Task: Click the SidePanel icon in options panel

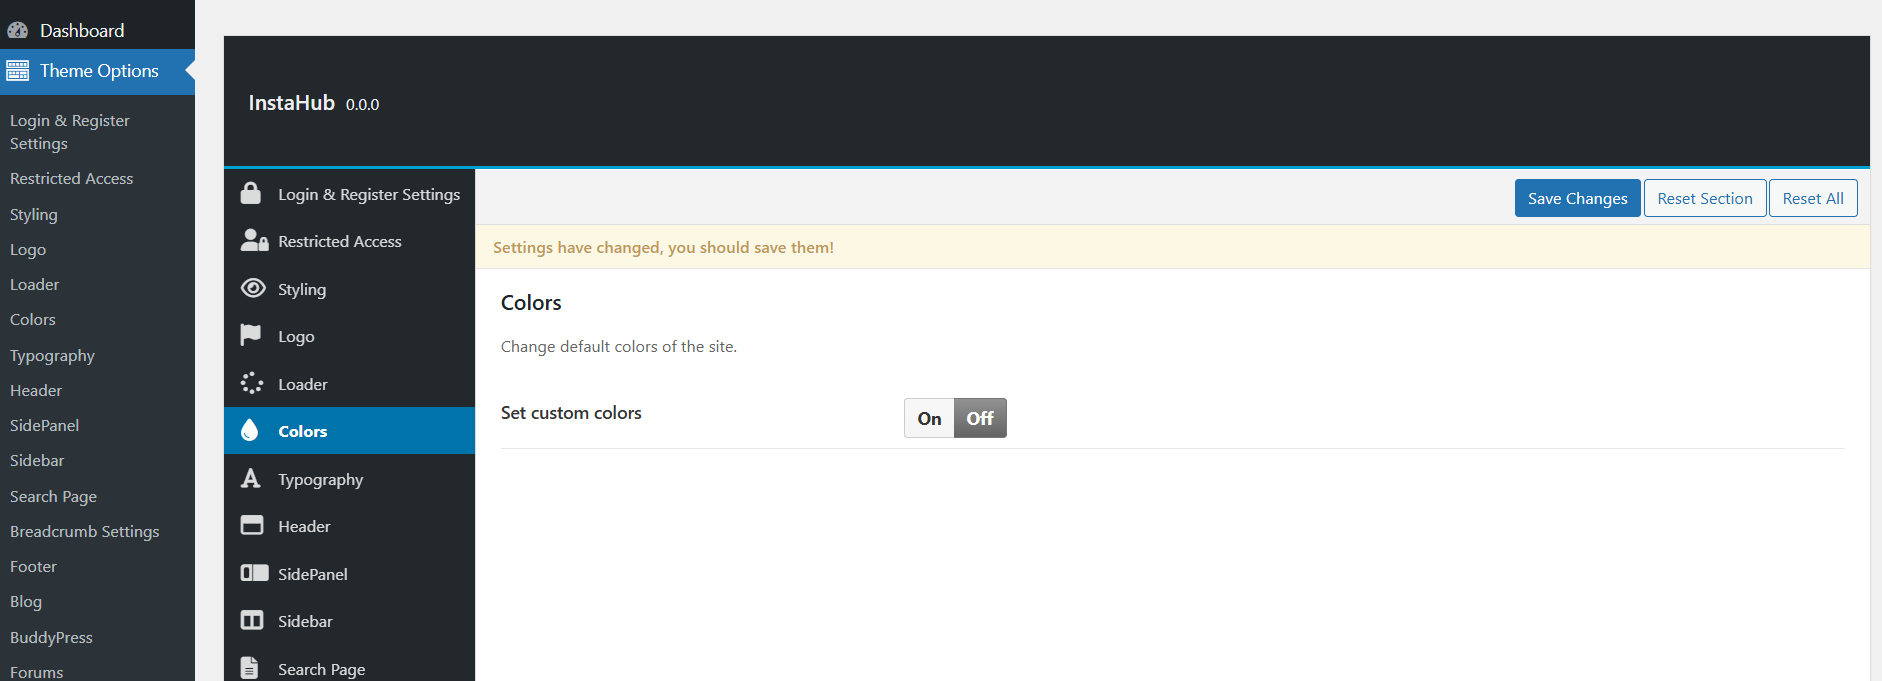Action: 254,573
